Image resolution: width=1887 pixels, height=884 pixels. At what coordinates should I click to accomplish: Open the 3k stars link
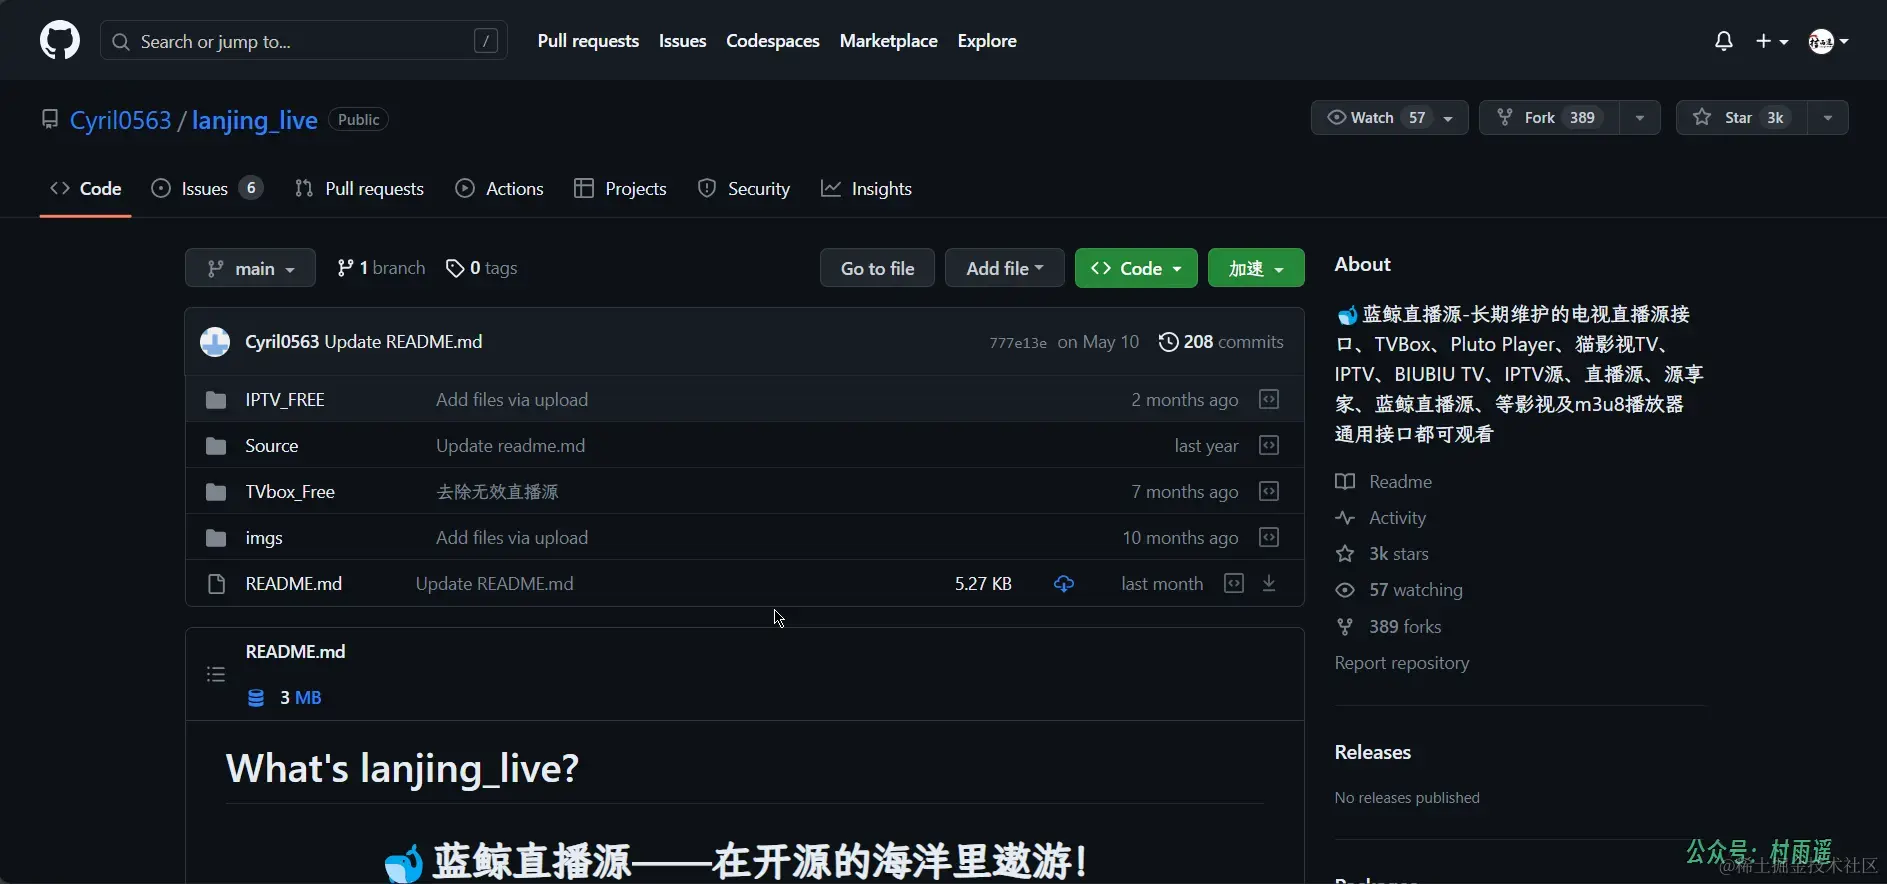1382,554
